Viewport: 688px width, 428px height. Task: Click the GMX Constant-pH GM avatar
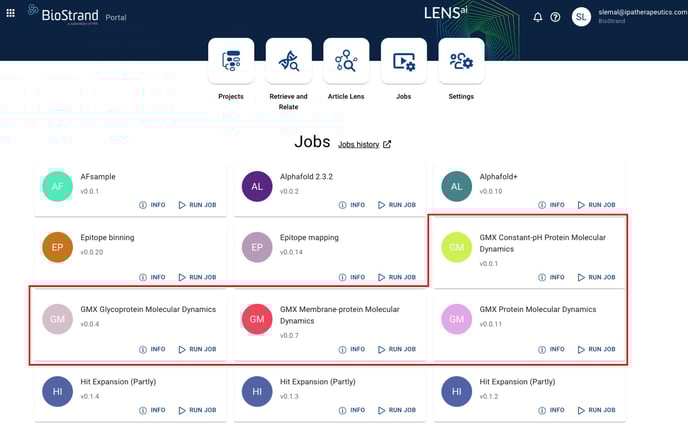coord(457,247)
